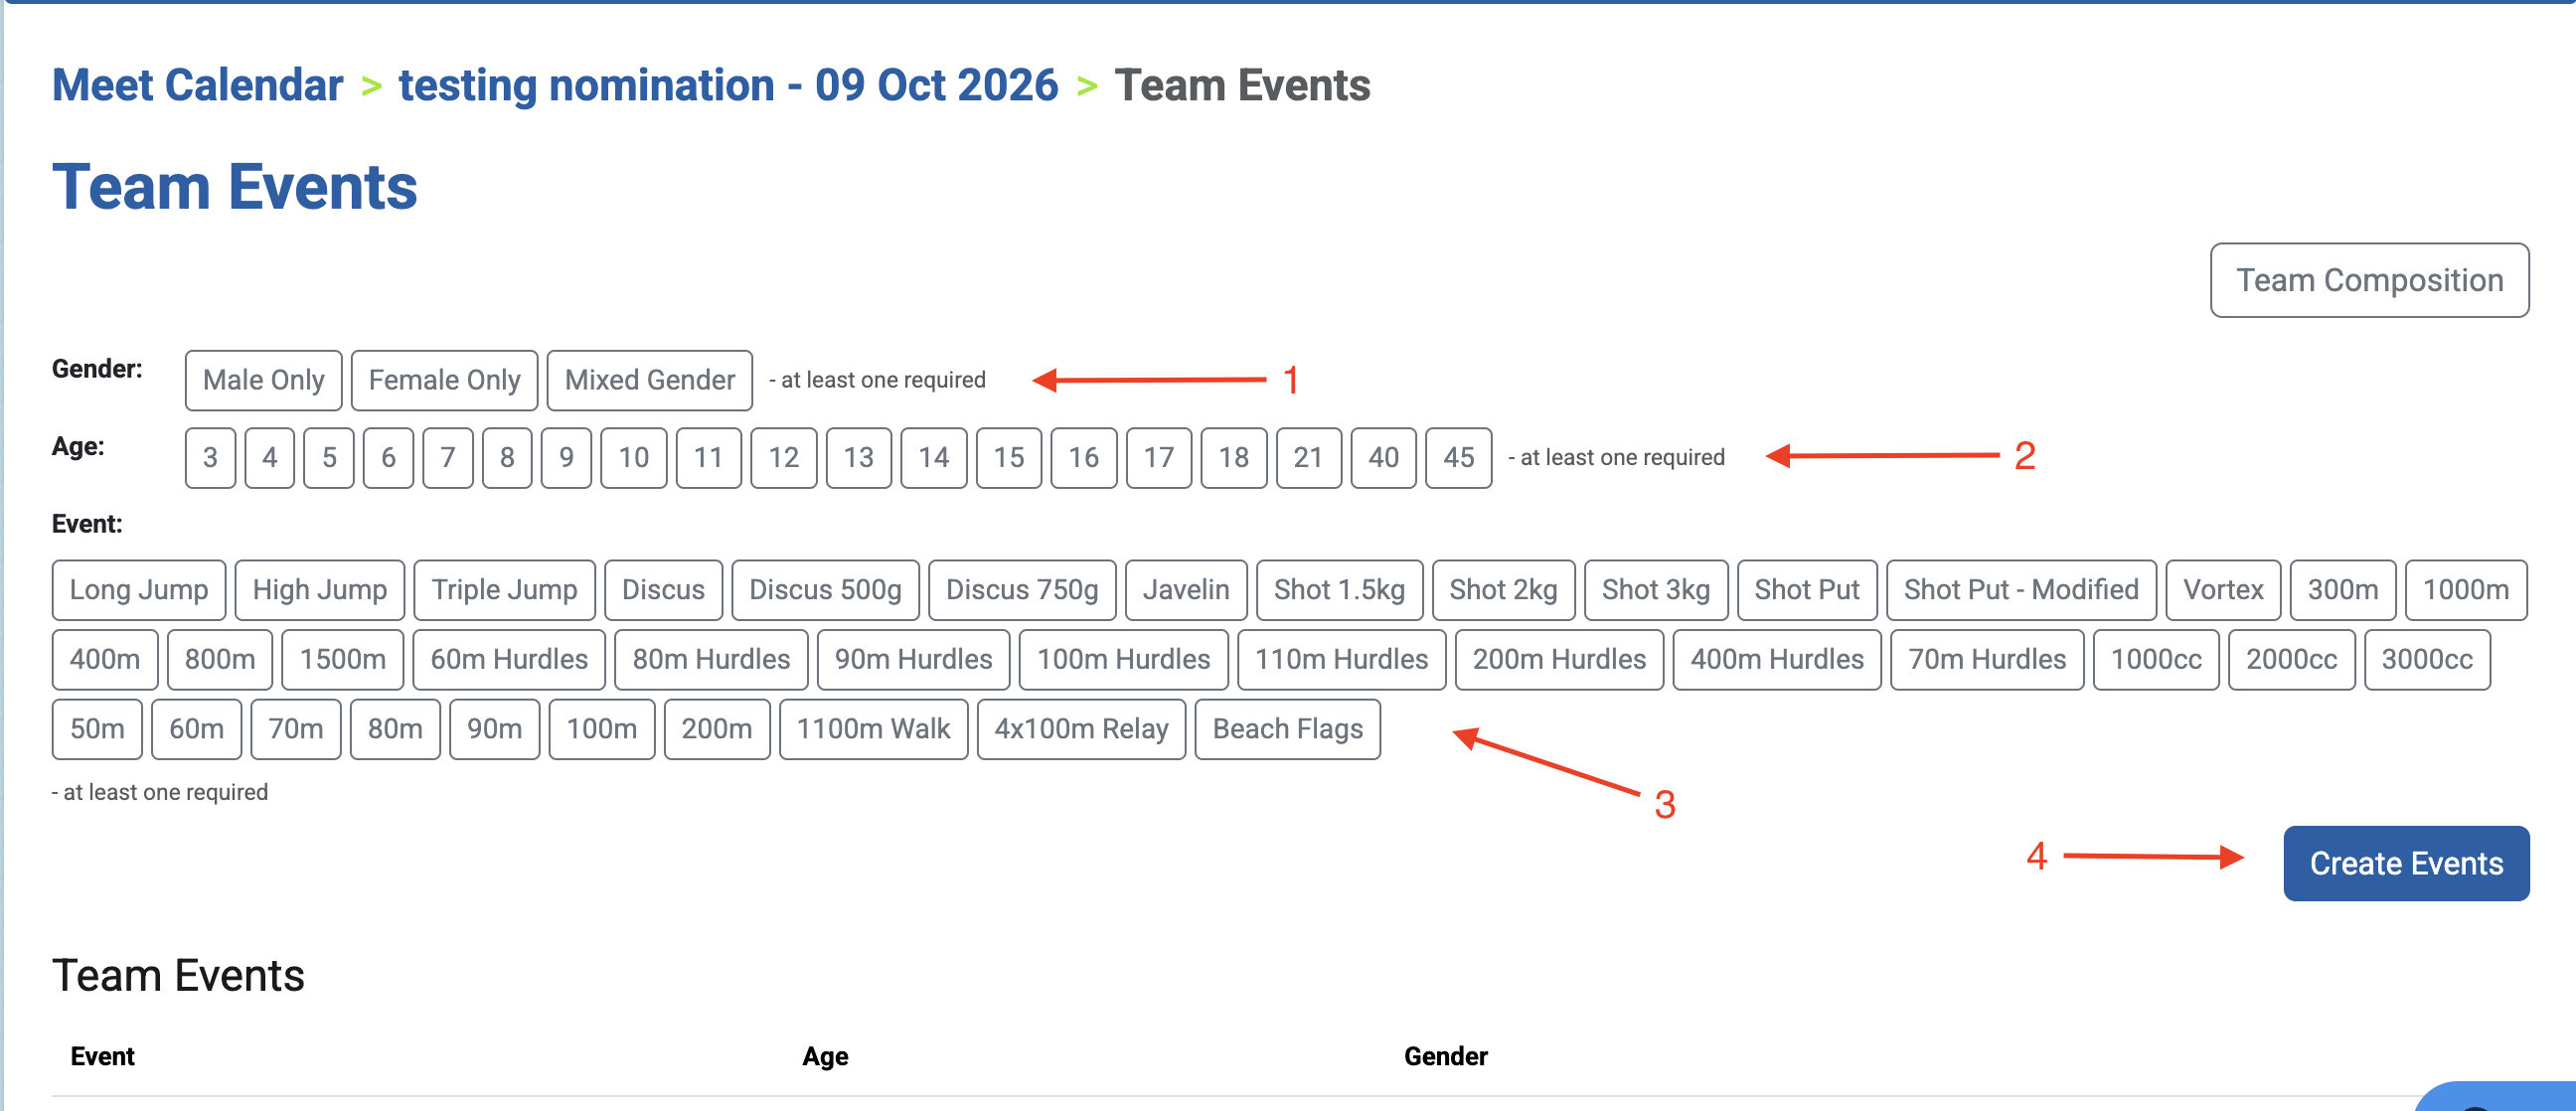The height and width of the screenshot is (1111, 2576).
Task: Pick the 2000cc event
Action: [2291, 660]
